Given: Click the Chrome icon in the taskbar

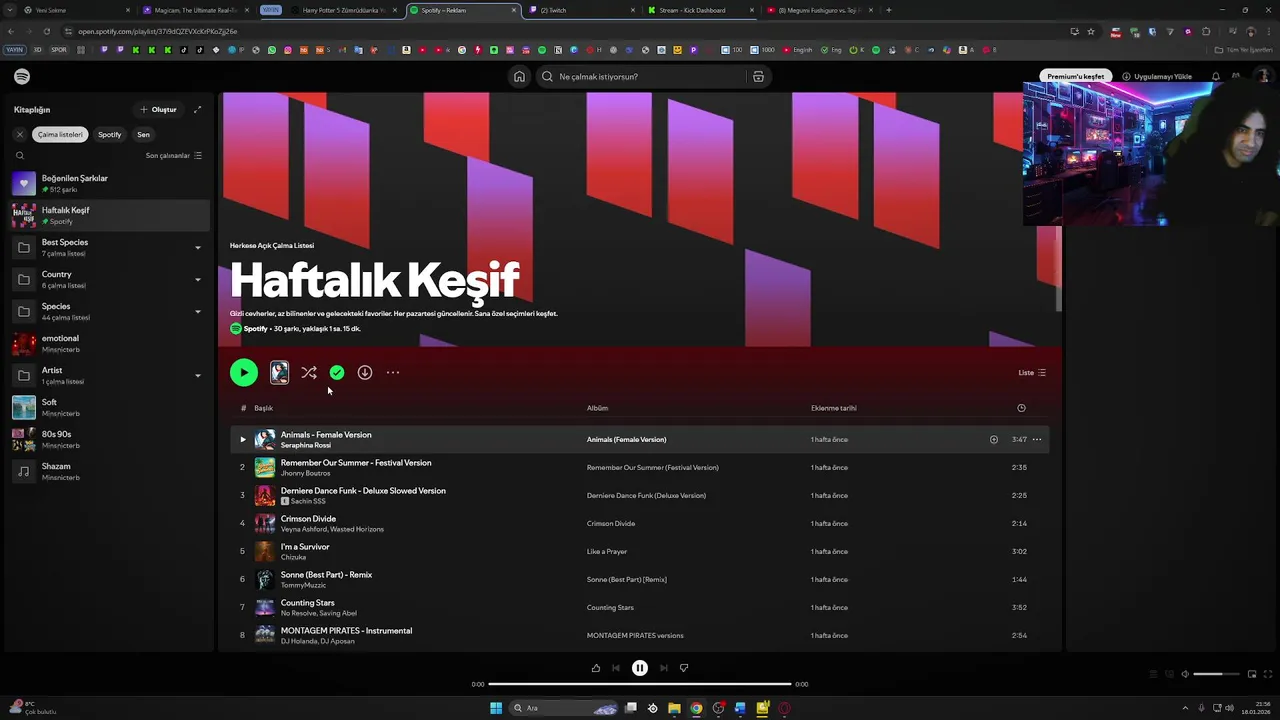Looking at the screenshot, I should tap(696, 708).
